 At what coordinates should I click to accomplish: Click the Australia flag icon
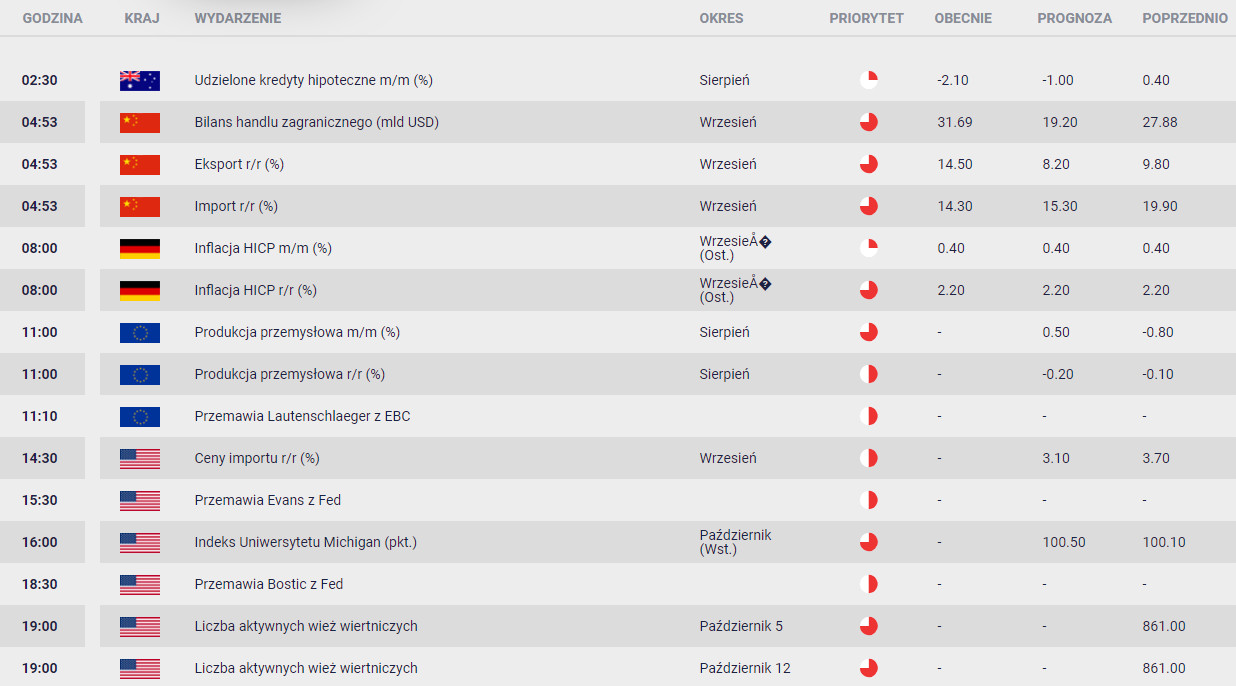139,81
